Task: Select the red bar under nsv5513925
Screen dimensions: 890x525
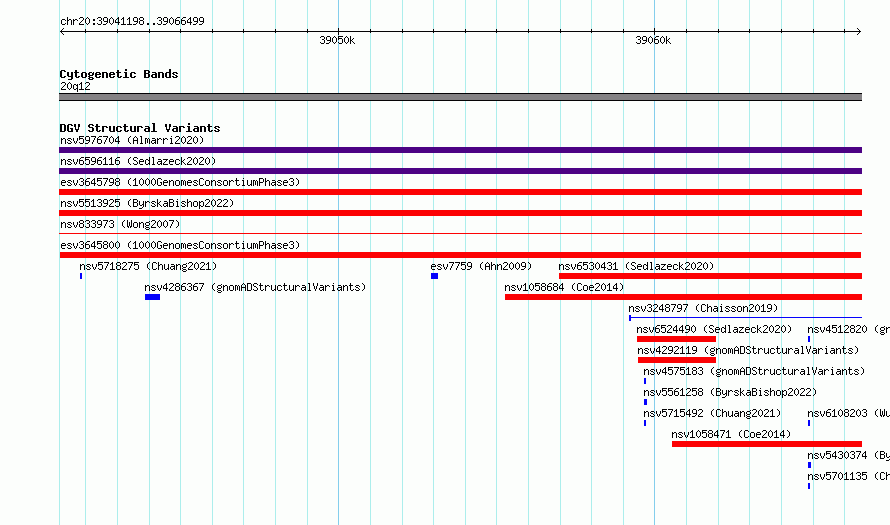Action: click(x=460, y=213)
